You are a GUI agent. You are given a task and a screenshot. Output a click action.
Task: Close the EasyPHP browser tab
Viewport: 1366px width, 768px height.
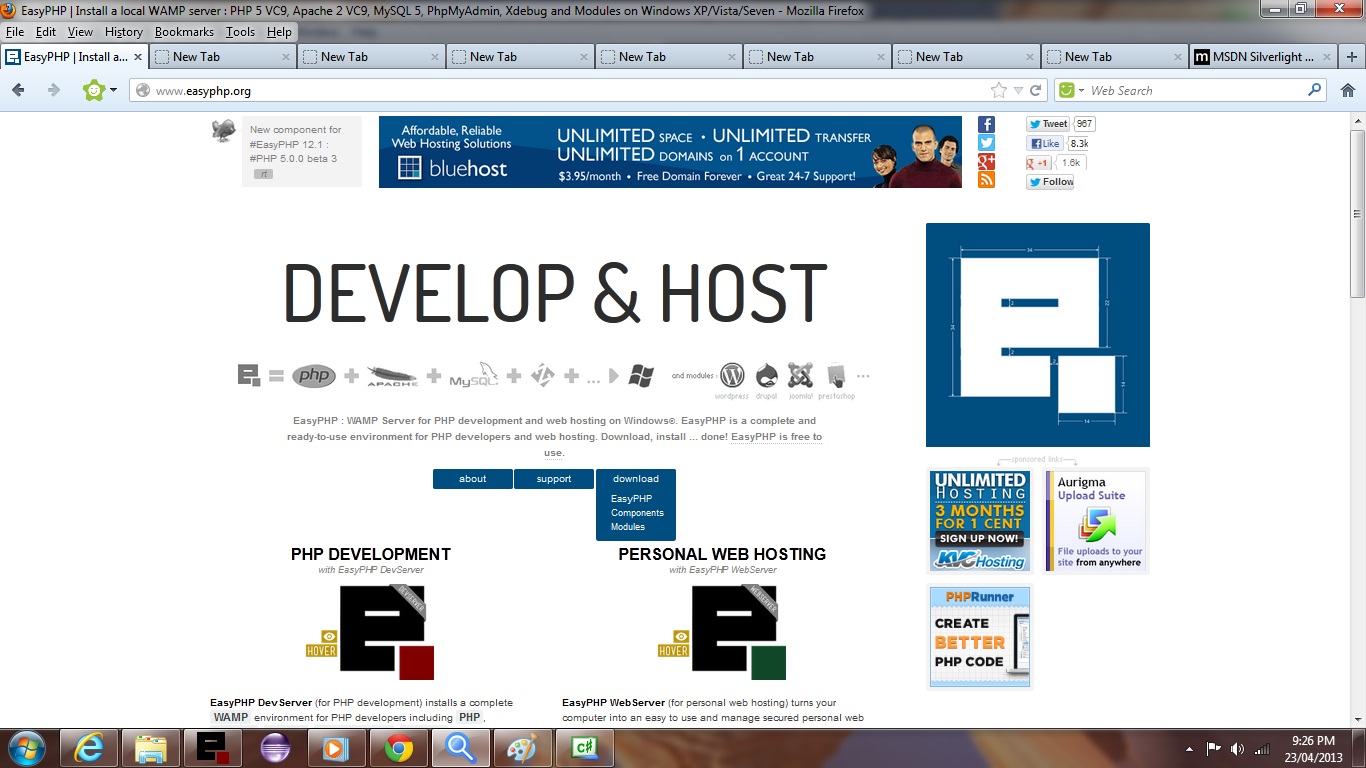pyautogui.click(x=138, y=57)
